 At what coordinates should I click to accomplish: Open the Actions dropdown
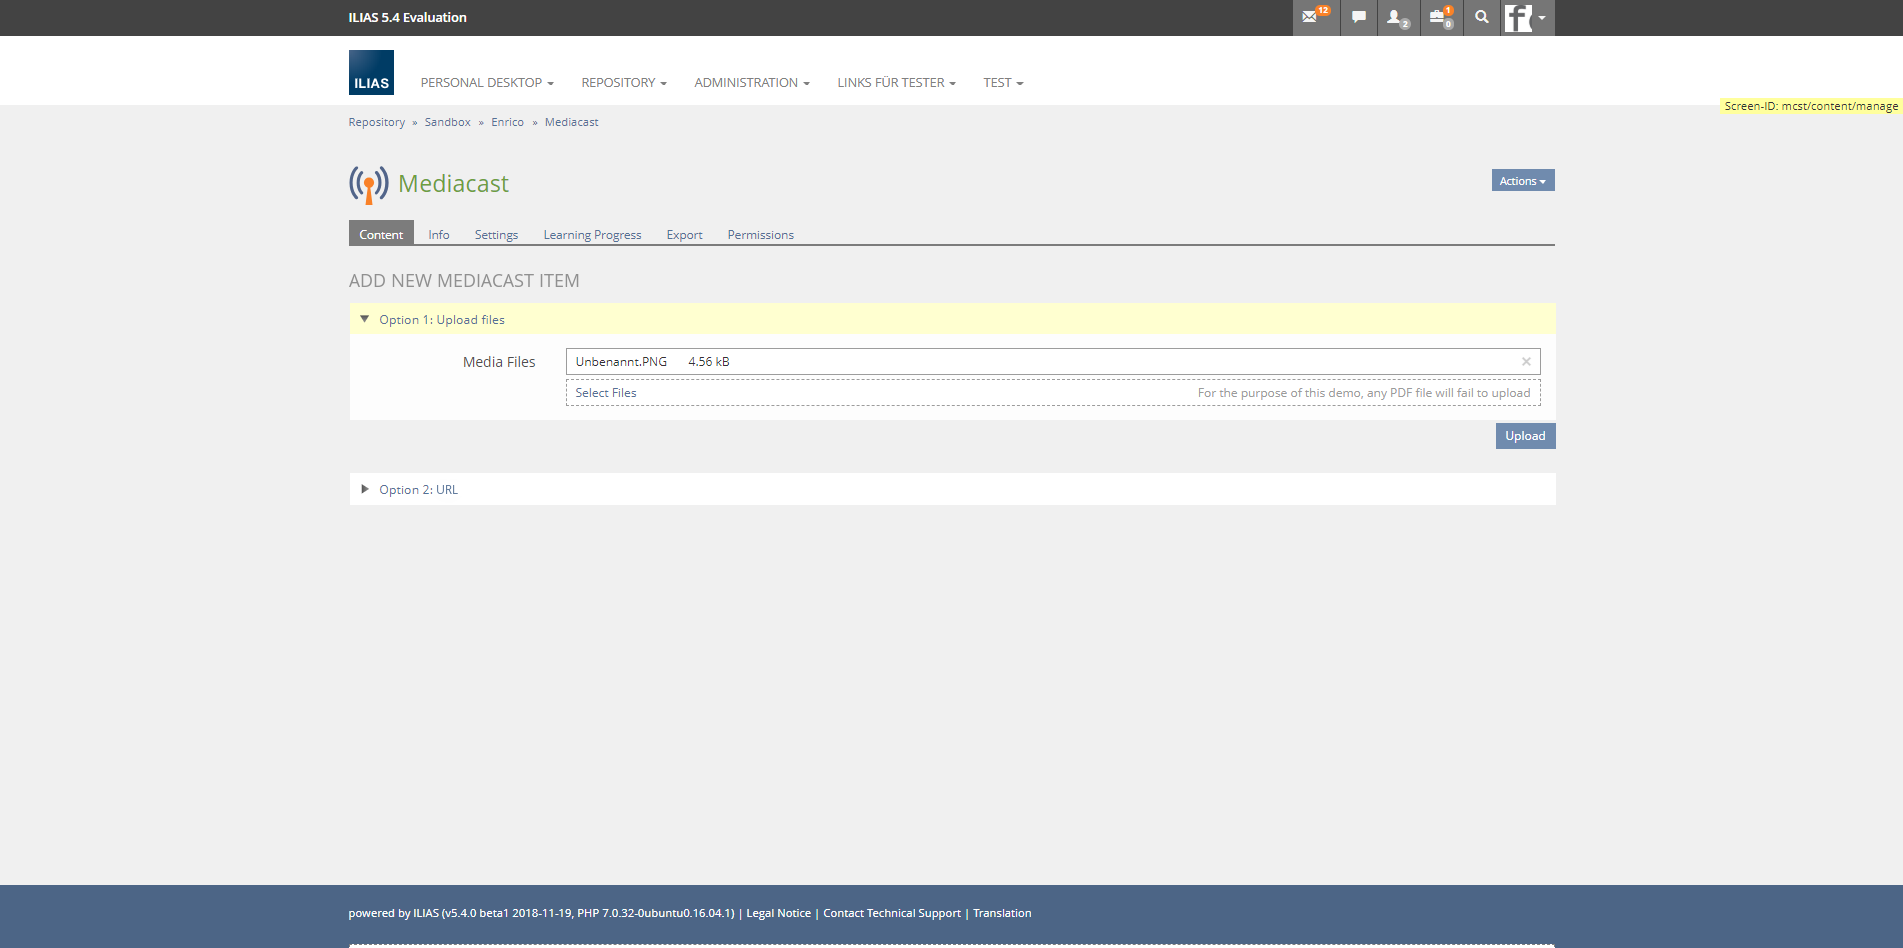pyautogui.click(x=1522, y=181)
